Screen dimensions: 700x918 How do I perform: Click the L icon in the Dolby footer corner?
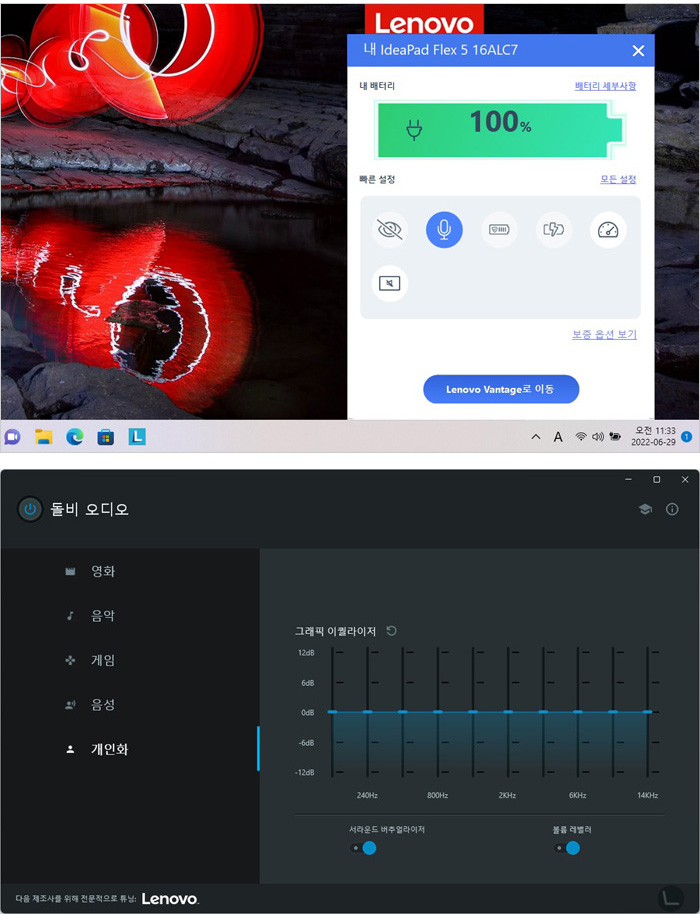click(671, 898)
